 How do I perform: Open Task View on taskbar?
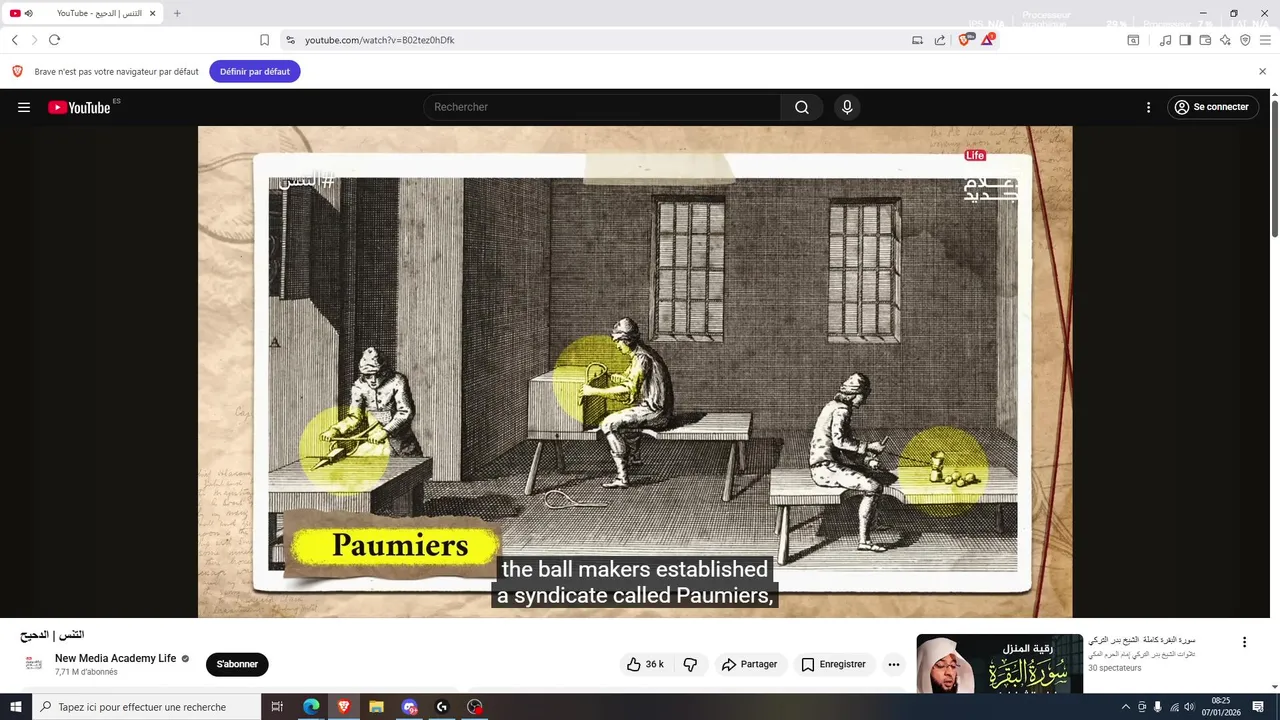[278, 707]
